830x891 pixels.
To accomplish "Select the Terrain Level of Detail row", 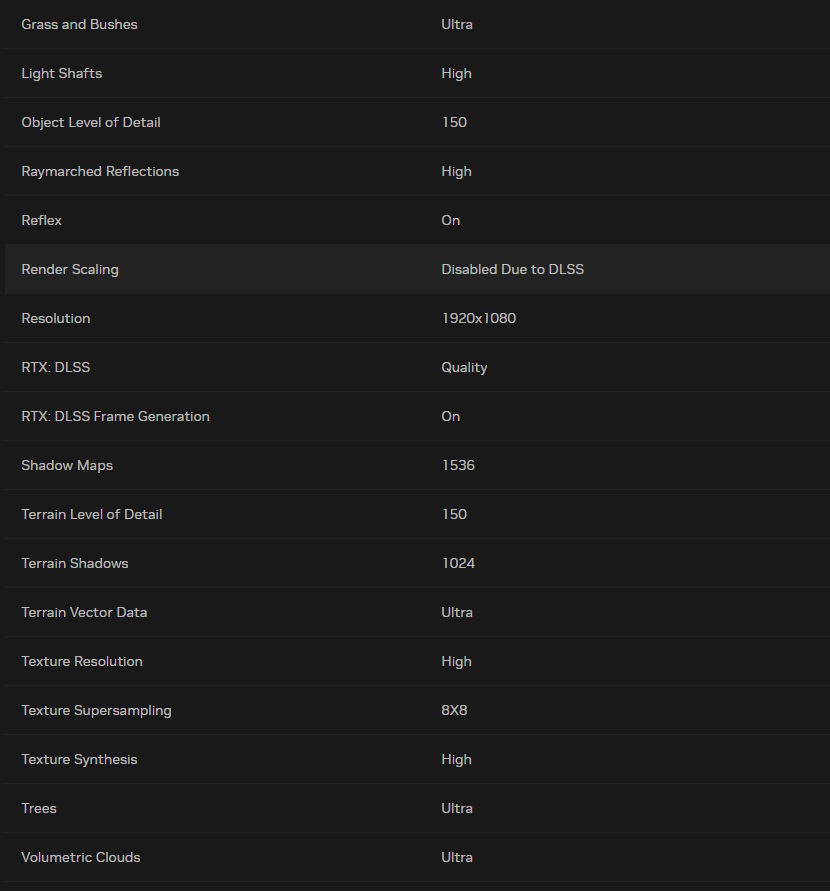I will [417, 514].
